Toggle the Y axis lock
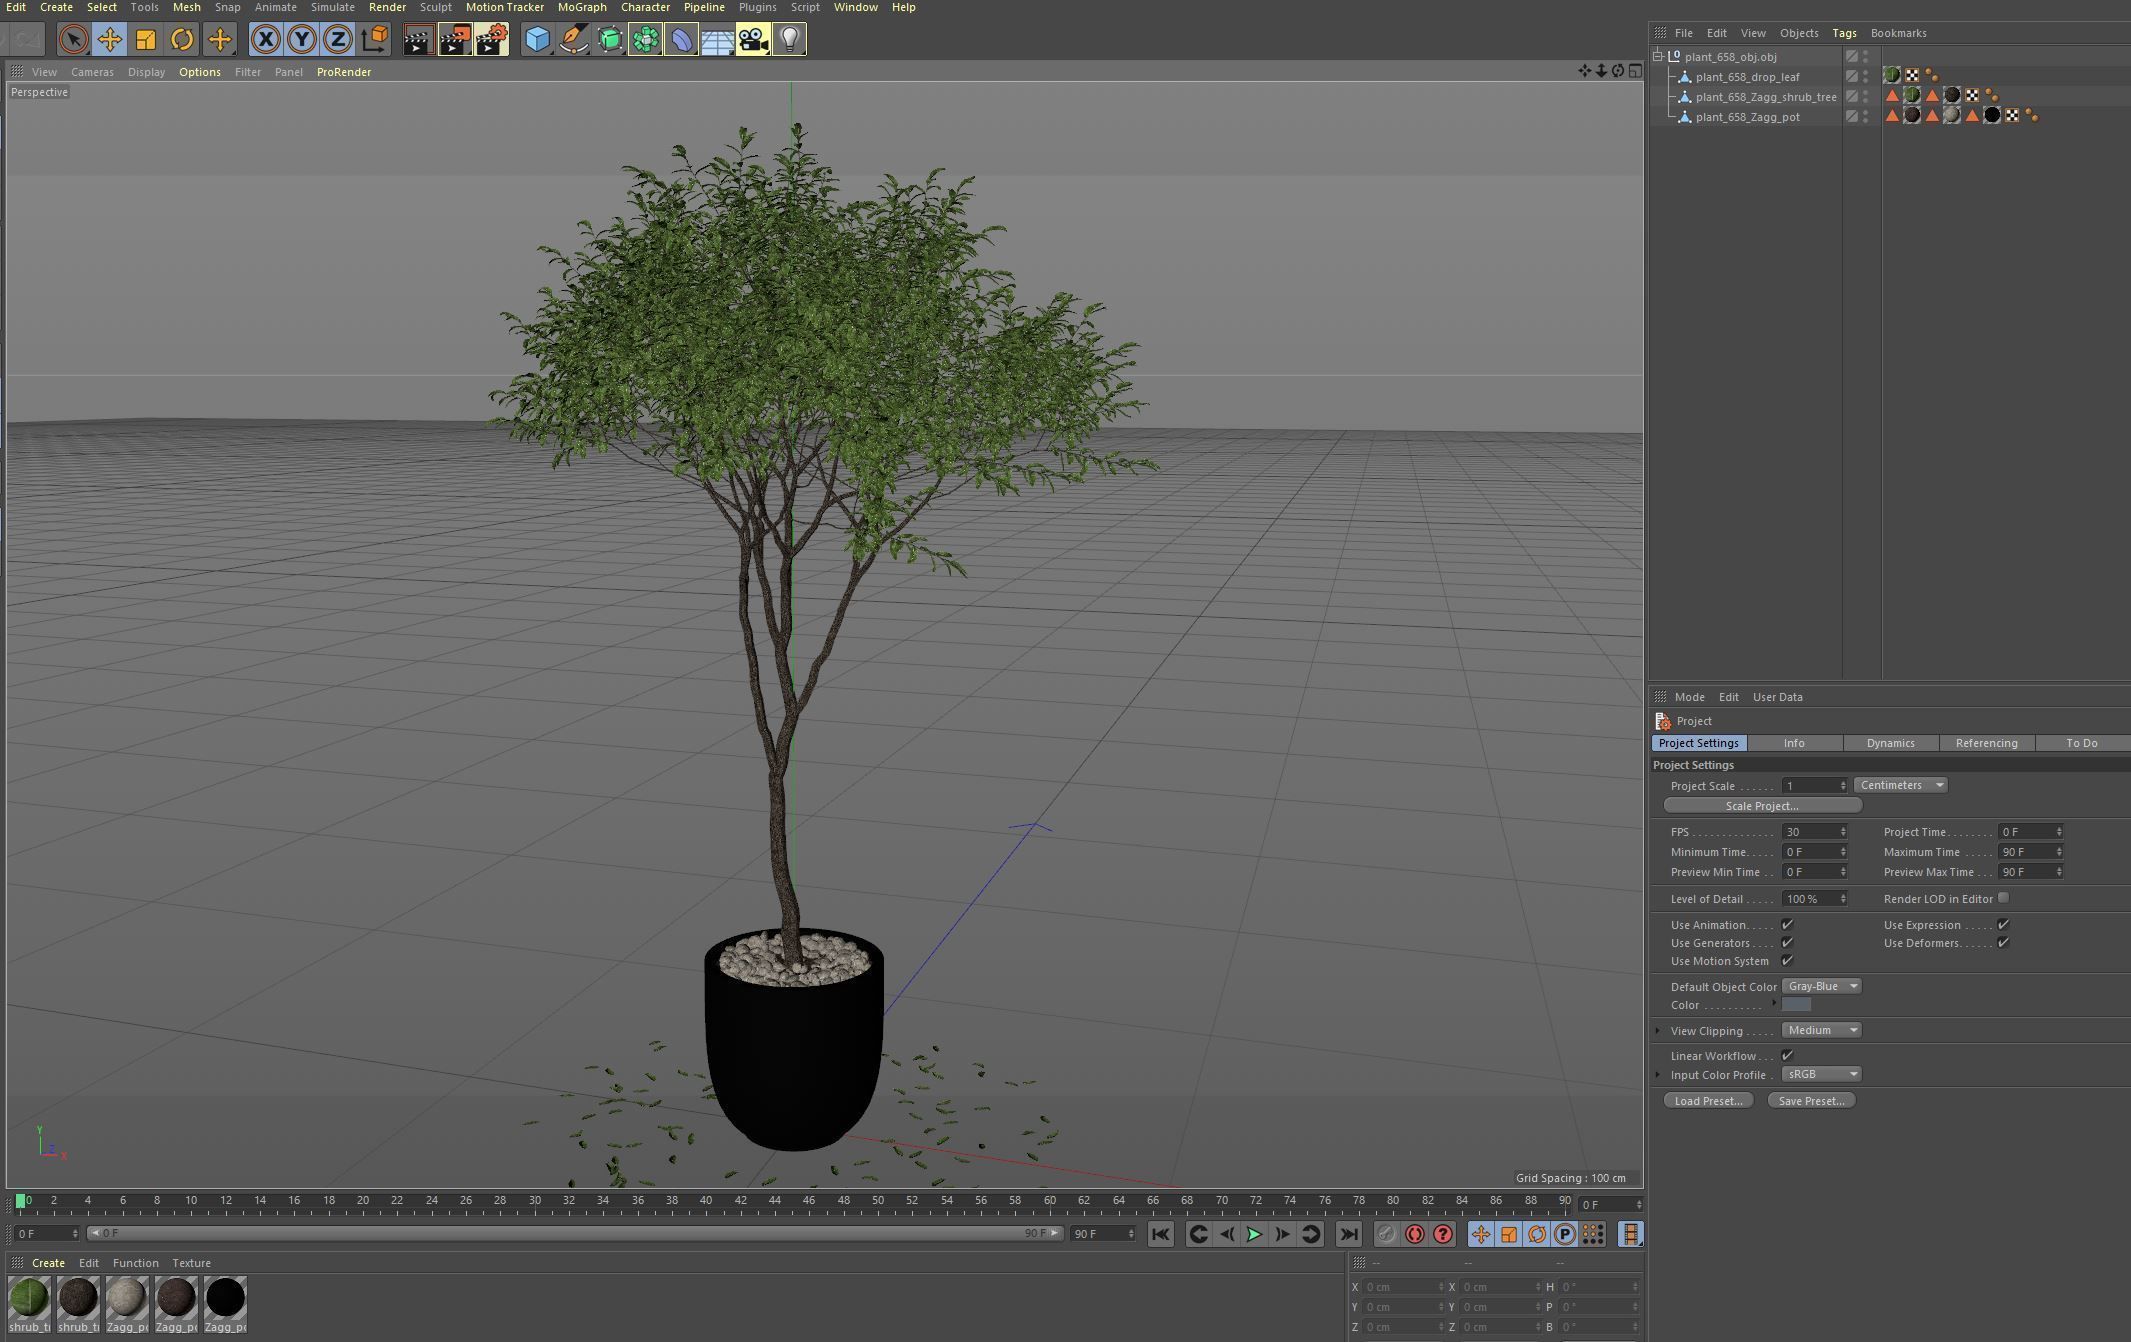Screen dimensions: 2131x1342 (301, 40)
